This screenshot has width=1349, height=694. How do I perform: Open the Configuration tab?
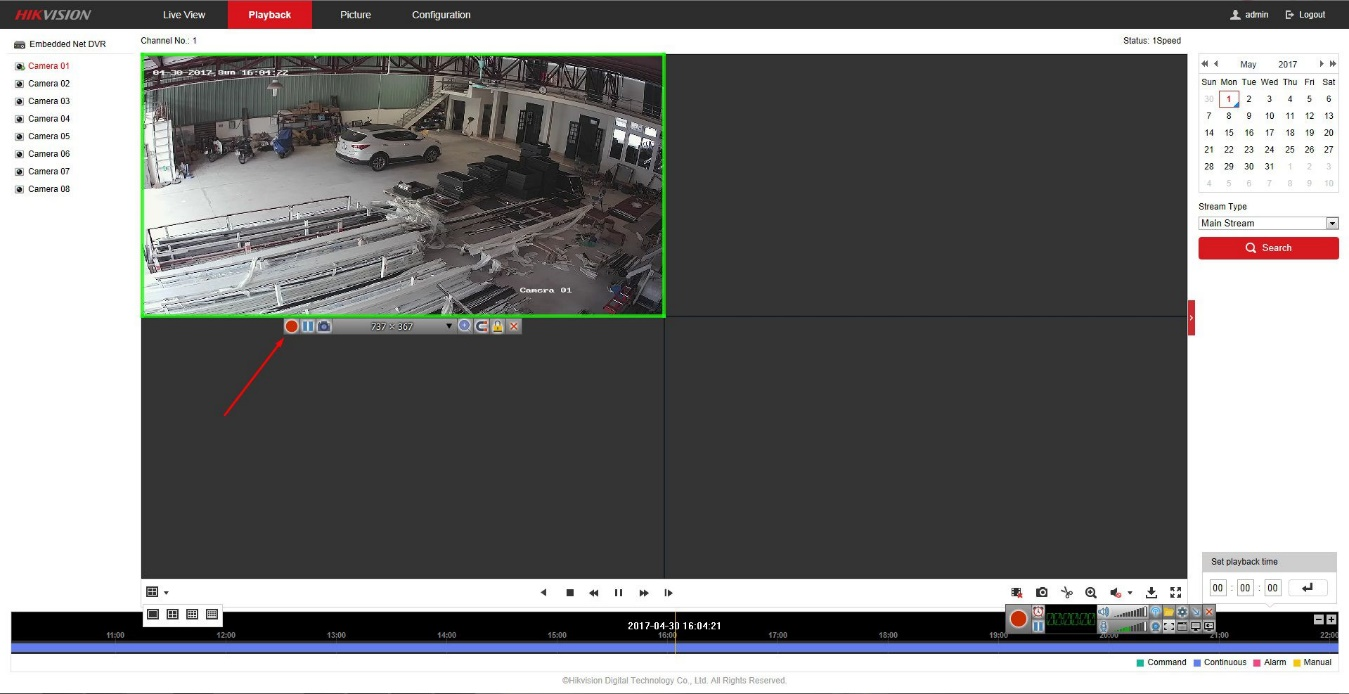[x=441, y=15]
